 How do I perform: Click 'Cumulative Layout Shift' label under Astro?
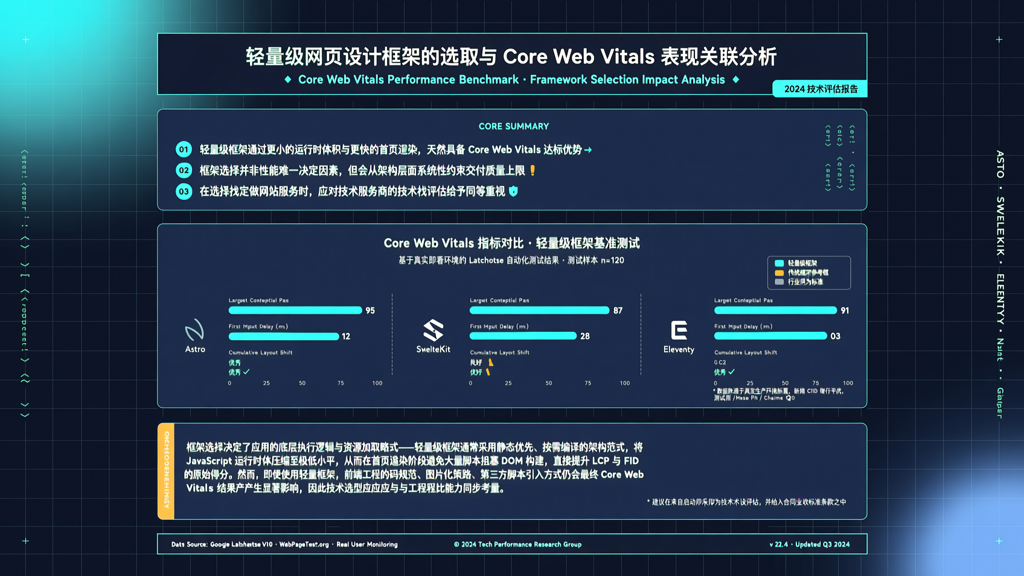[261, 353]
